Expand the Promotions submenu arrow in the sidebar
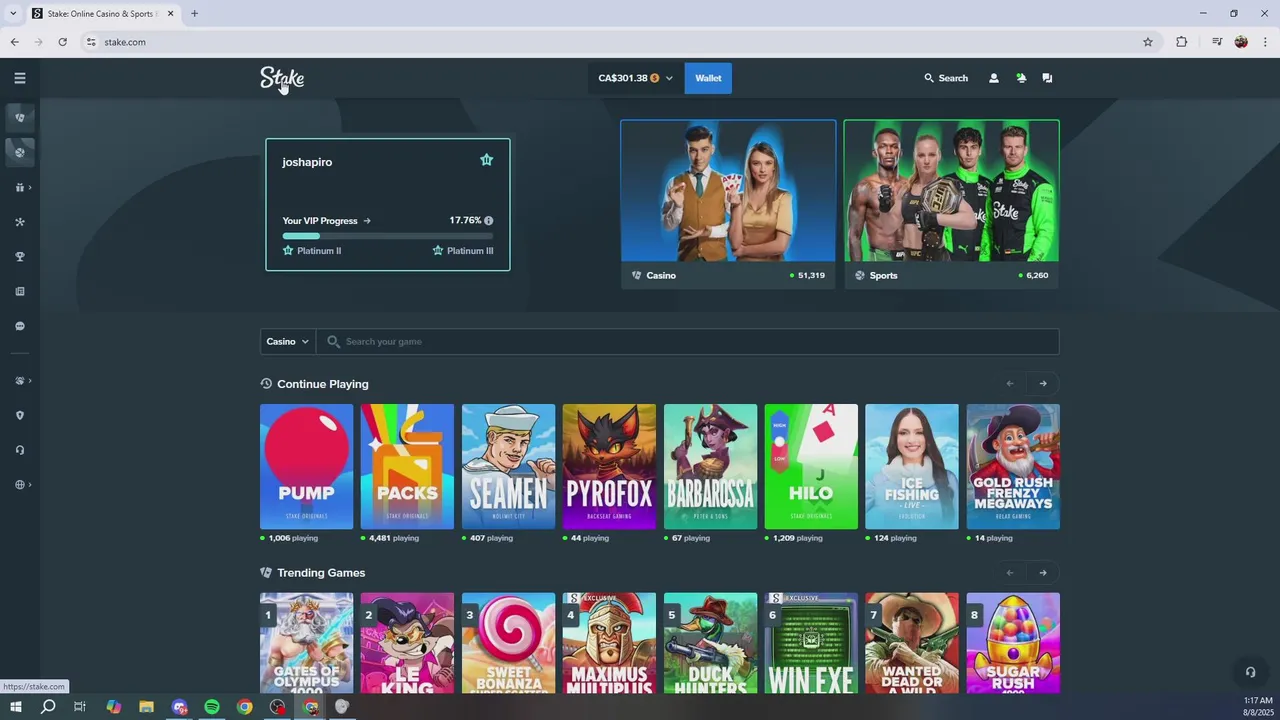Viewport: 1280px width, 720px height. click(x=30, y=187)
